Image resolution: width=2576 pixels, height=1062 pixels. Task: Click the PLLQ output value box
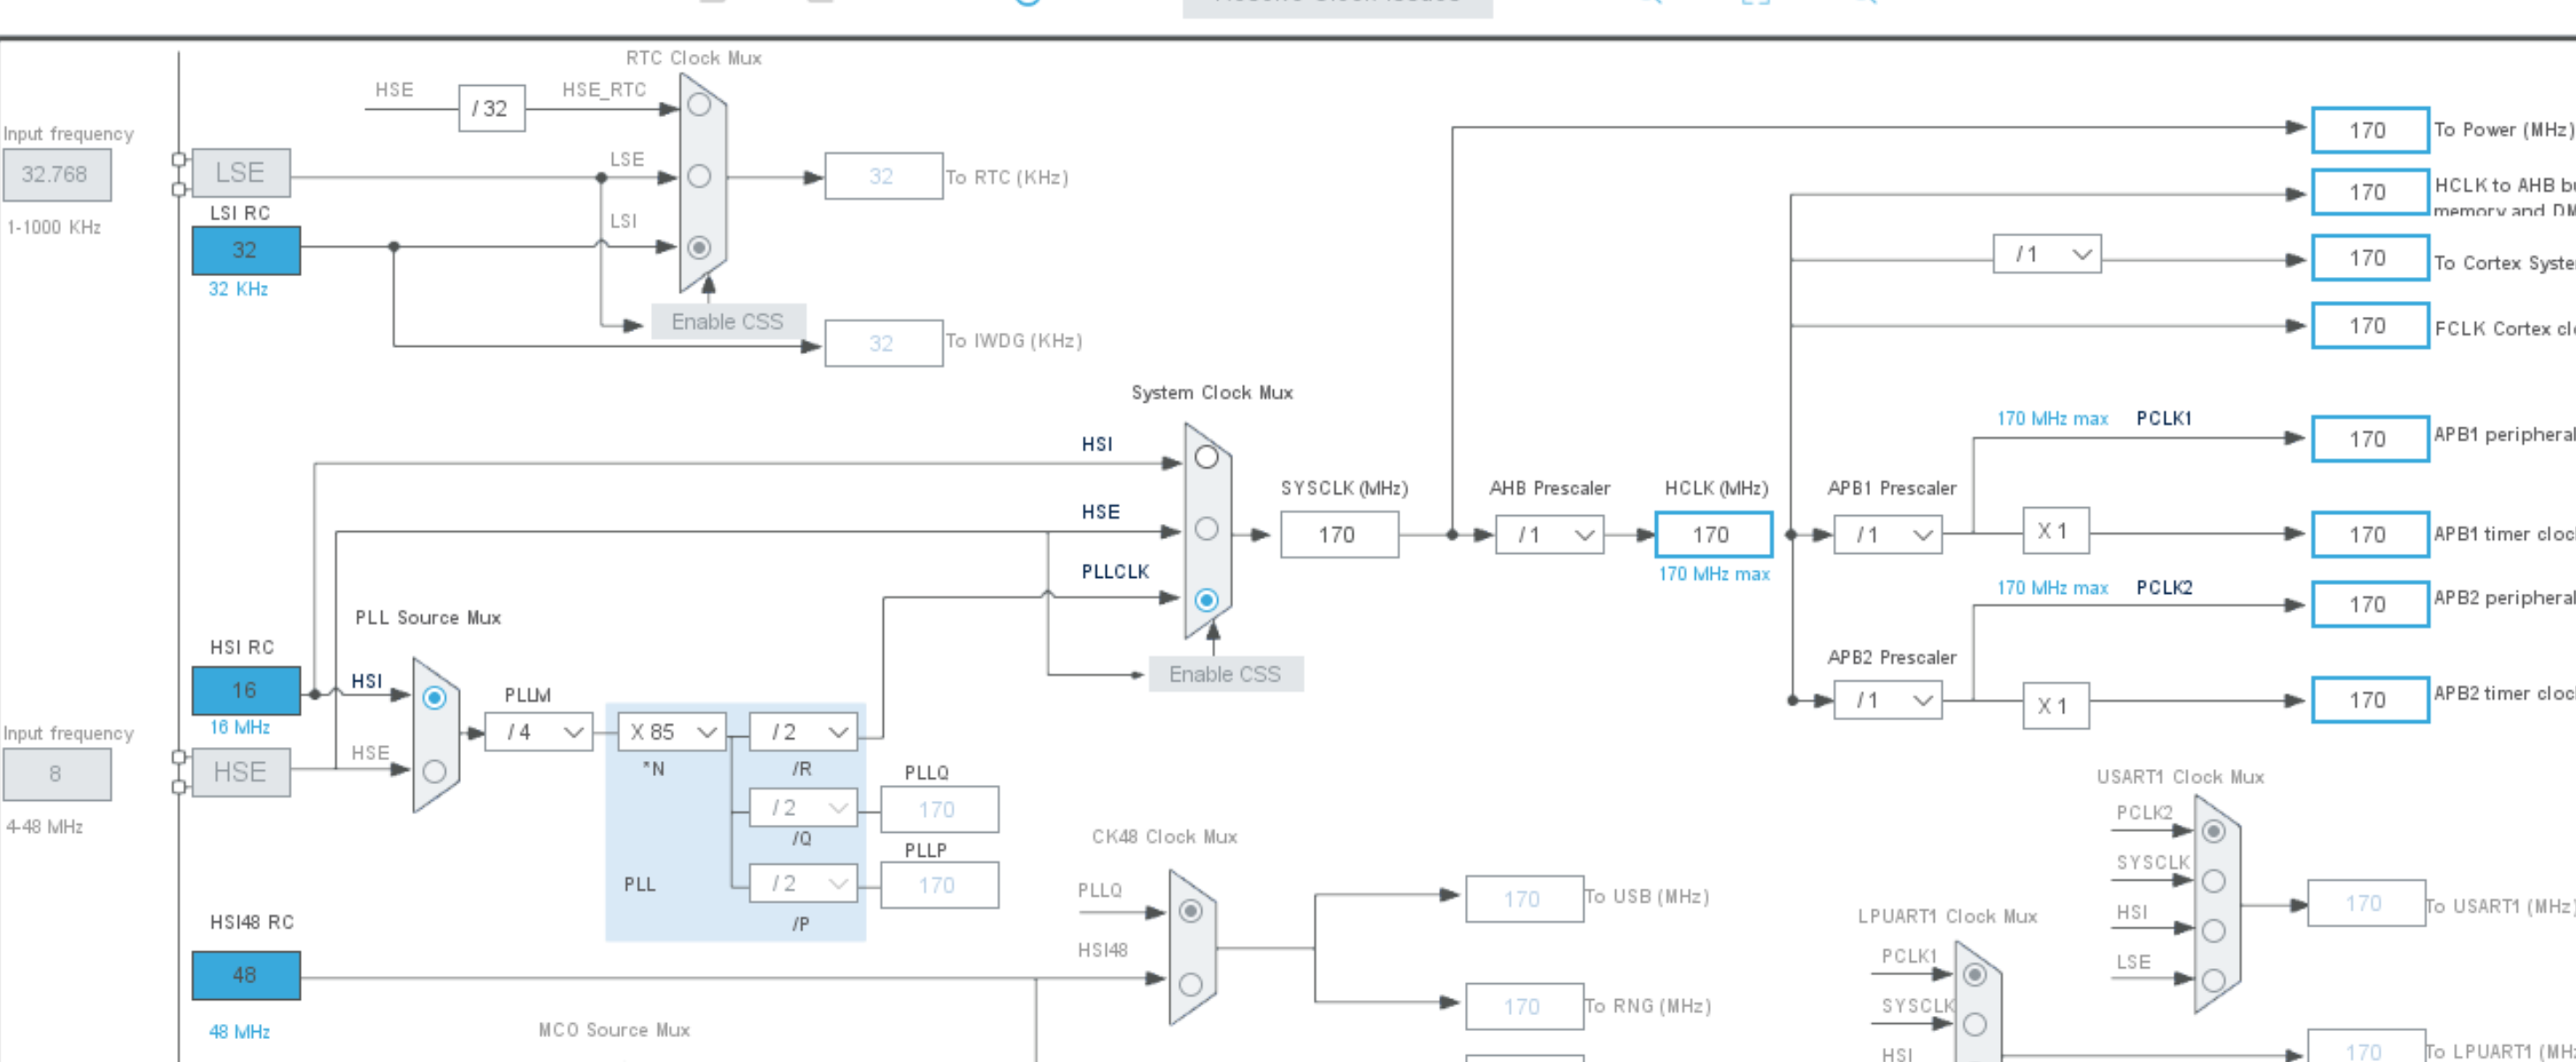939,809
